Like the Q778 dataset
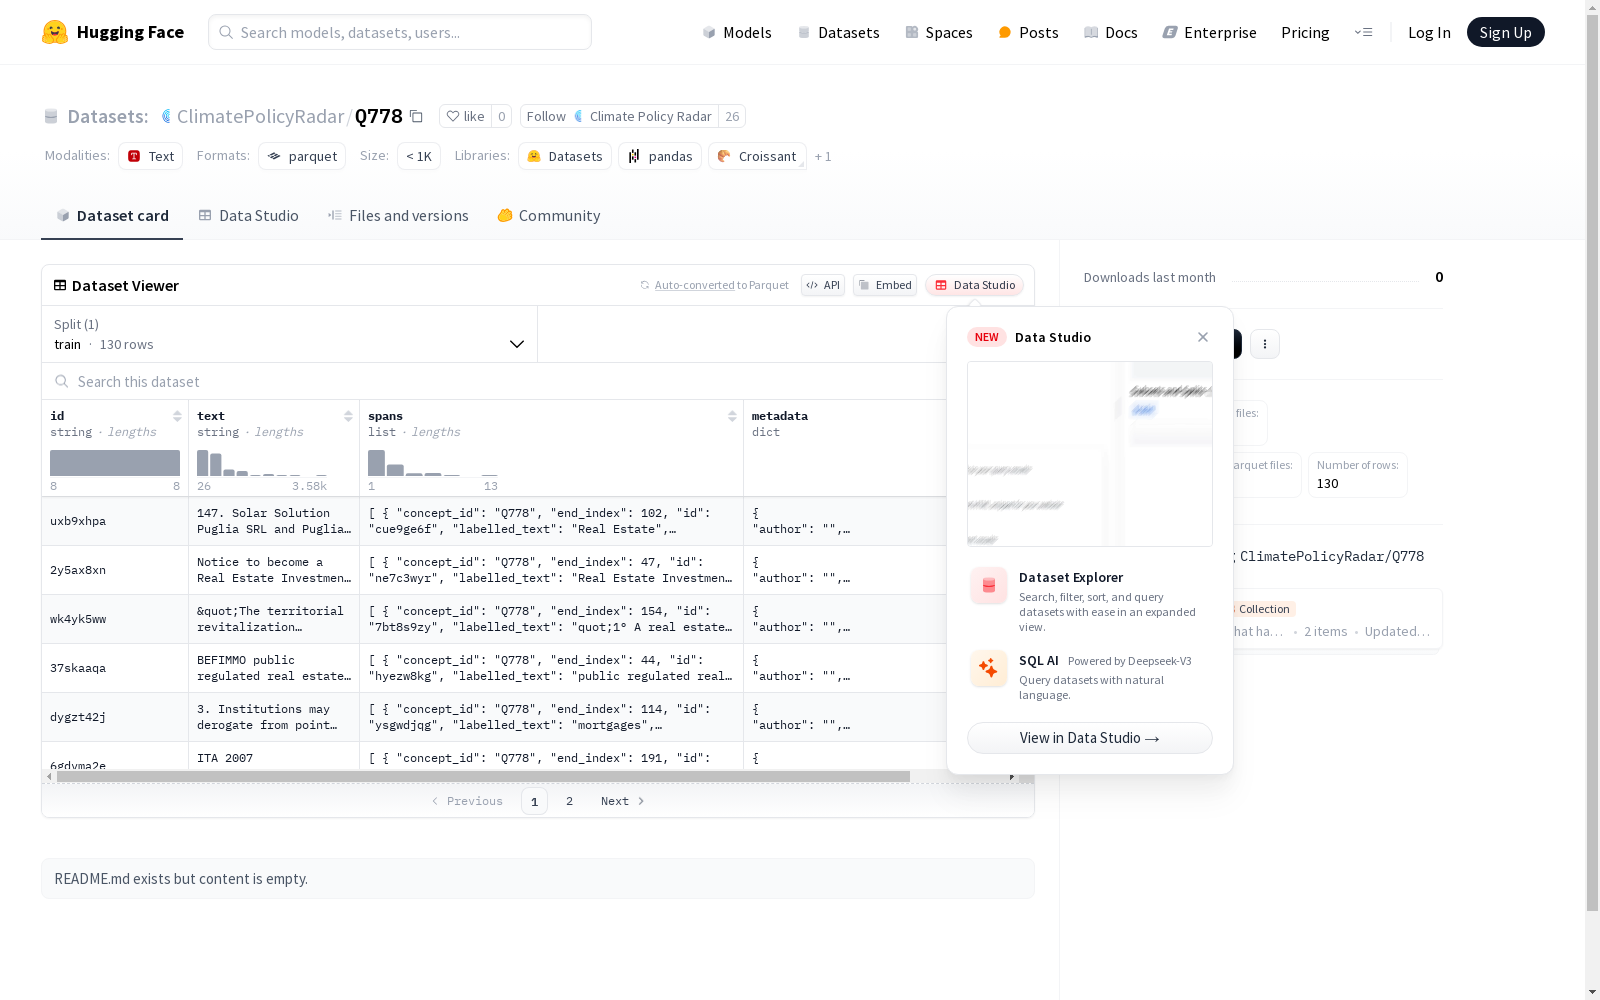Screen dimensions: 1600x1000 pos(466,116)
